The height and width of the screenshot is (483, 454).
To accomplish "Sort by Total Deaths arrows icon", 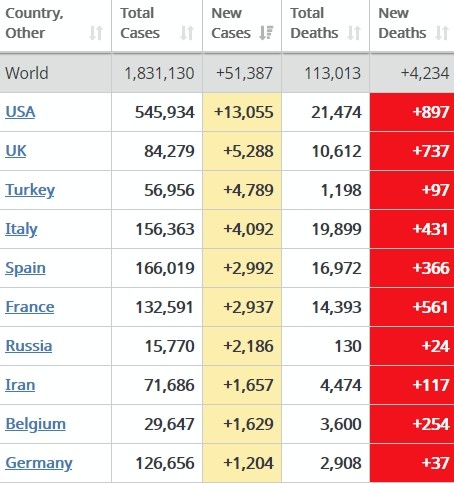I will tap(354, 33).
